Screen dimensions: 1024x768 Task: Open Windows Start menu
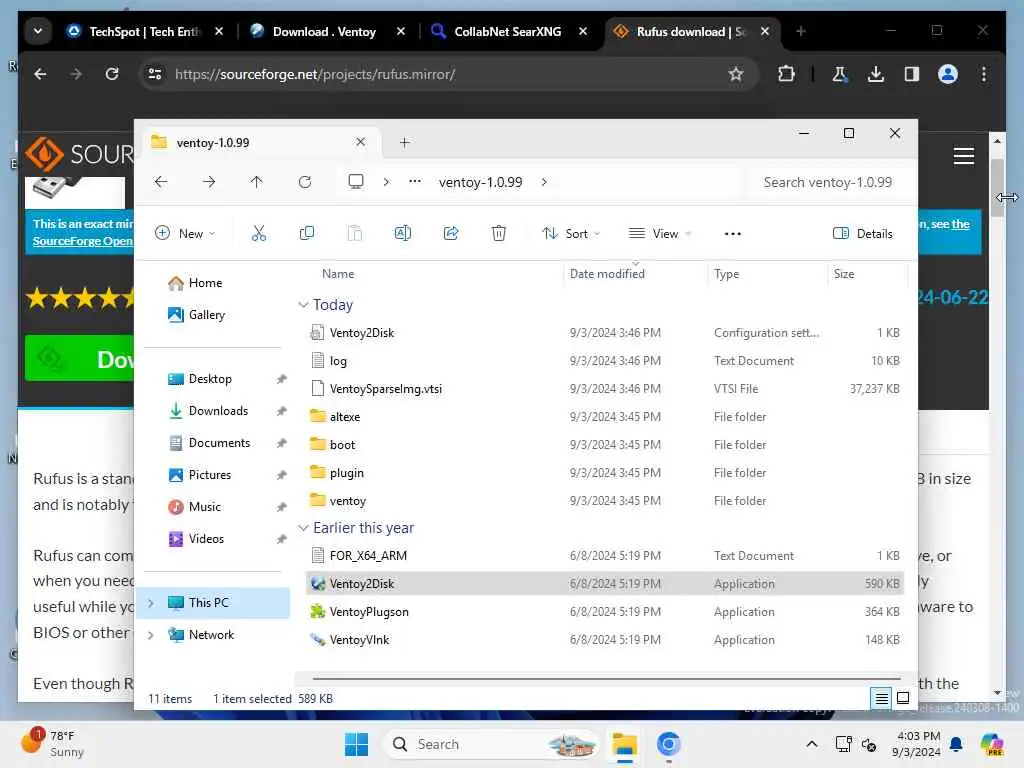click(357, 744)
